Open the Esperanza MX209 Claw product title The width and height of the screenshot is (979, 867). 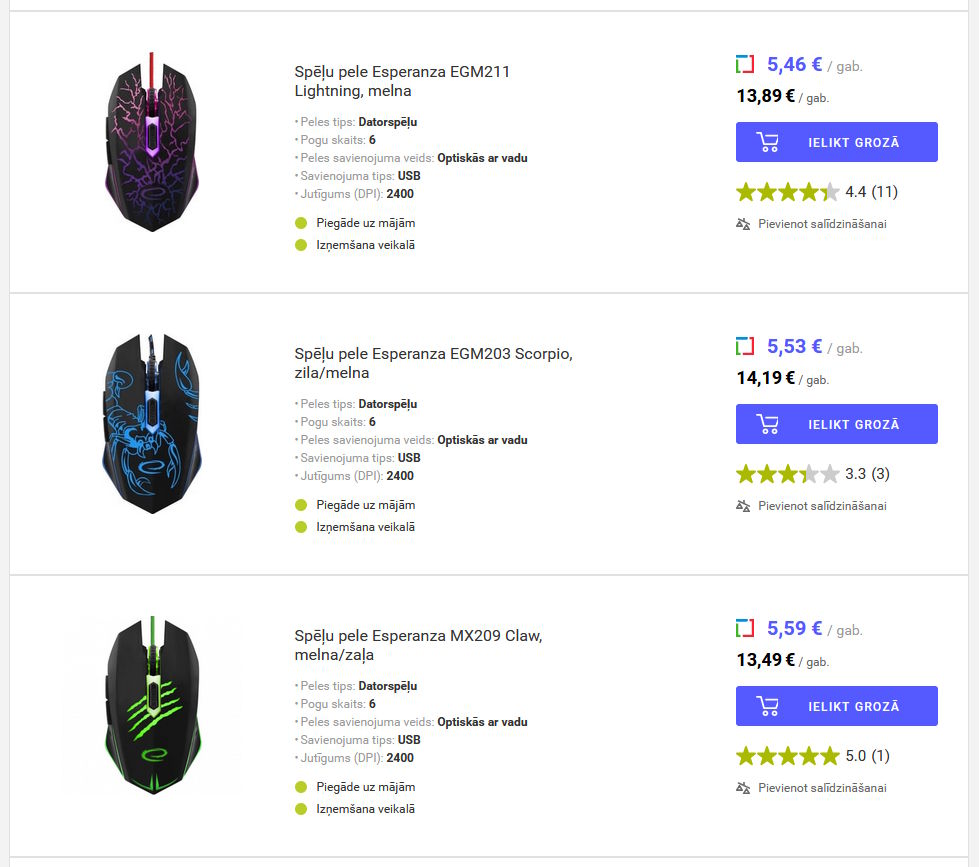tap(418, 645)
